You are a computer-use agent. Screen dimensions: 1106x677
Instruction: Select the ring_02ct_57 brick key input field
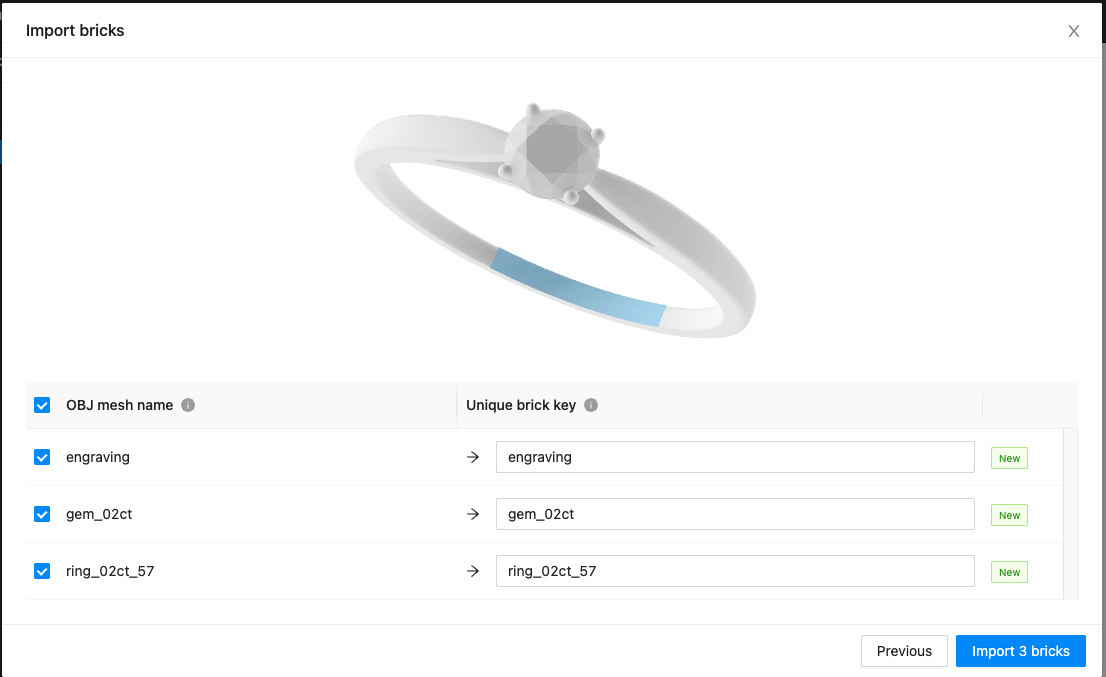click(735, 571)
